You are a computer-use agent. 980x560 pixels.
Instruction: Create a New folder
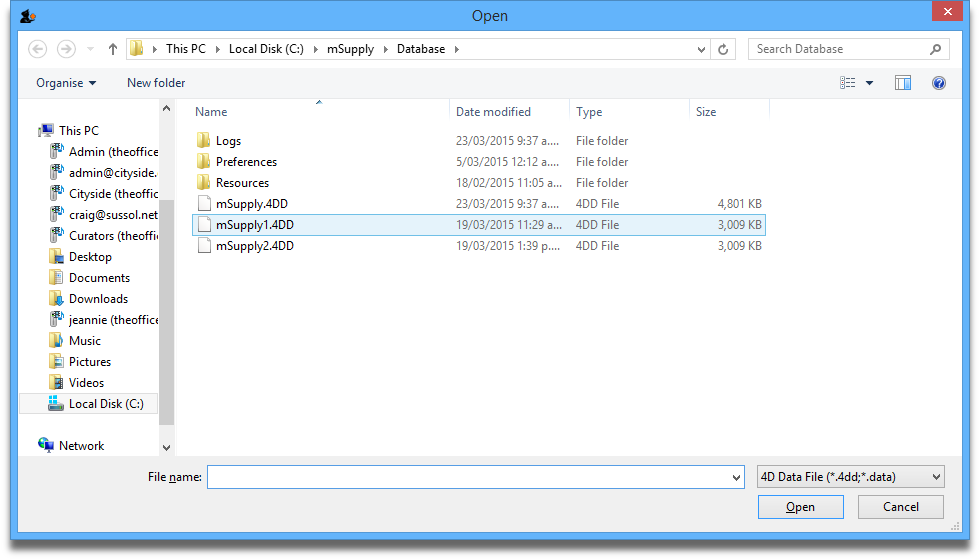156,83
